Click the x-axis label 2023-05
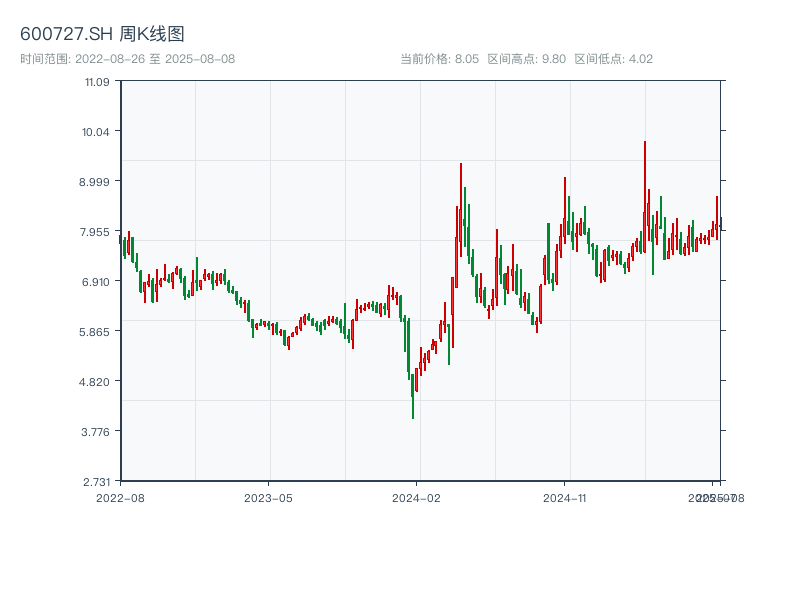Viewport: 800px width, 600px height. (268, 498)
